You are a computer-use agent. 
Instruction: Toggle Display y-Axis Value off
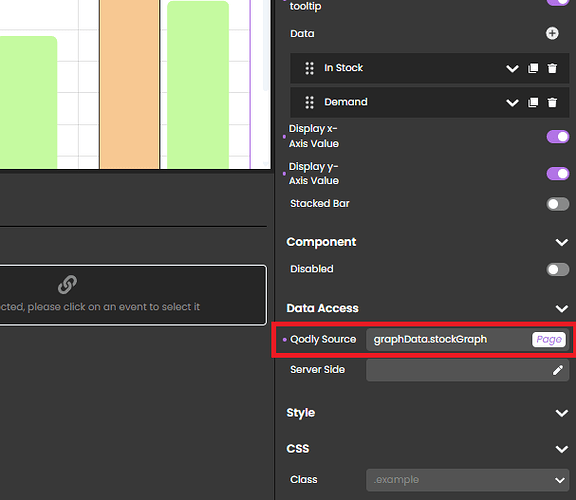pos(558,173)
